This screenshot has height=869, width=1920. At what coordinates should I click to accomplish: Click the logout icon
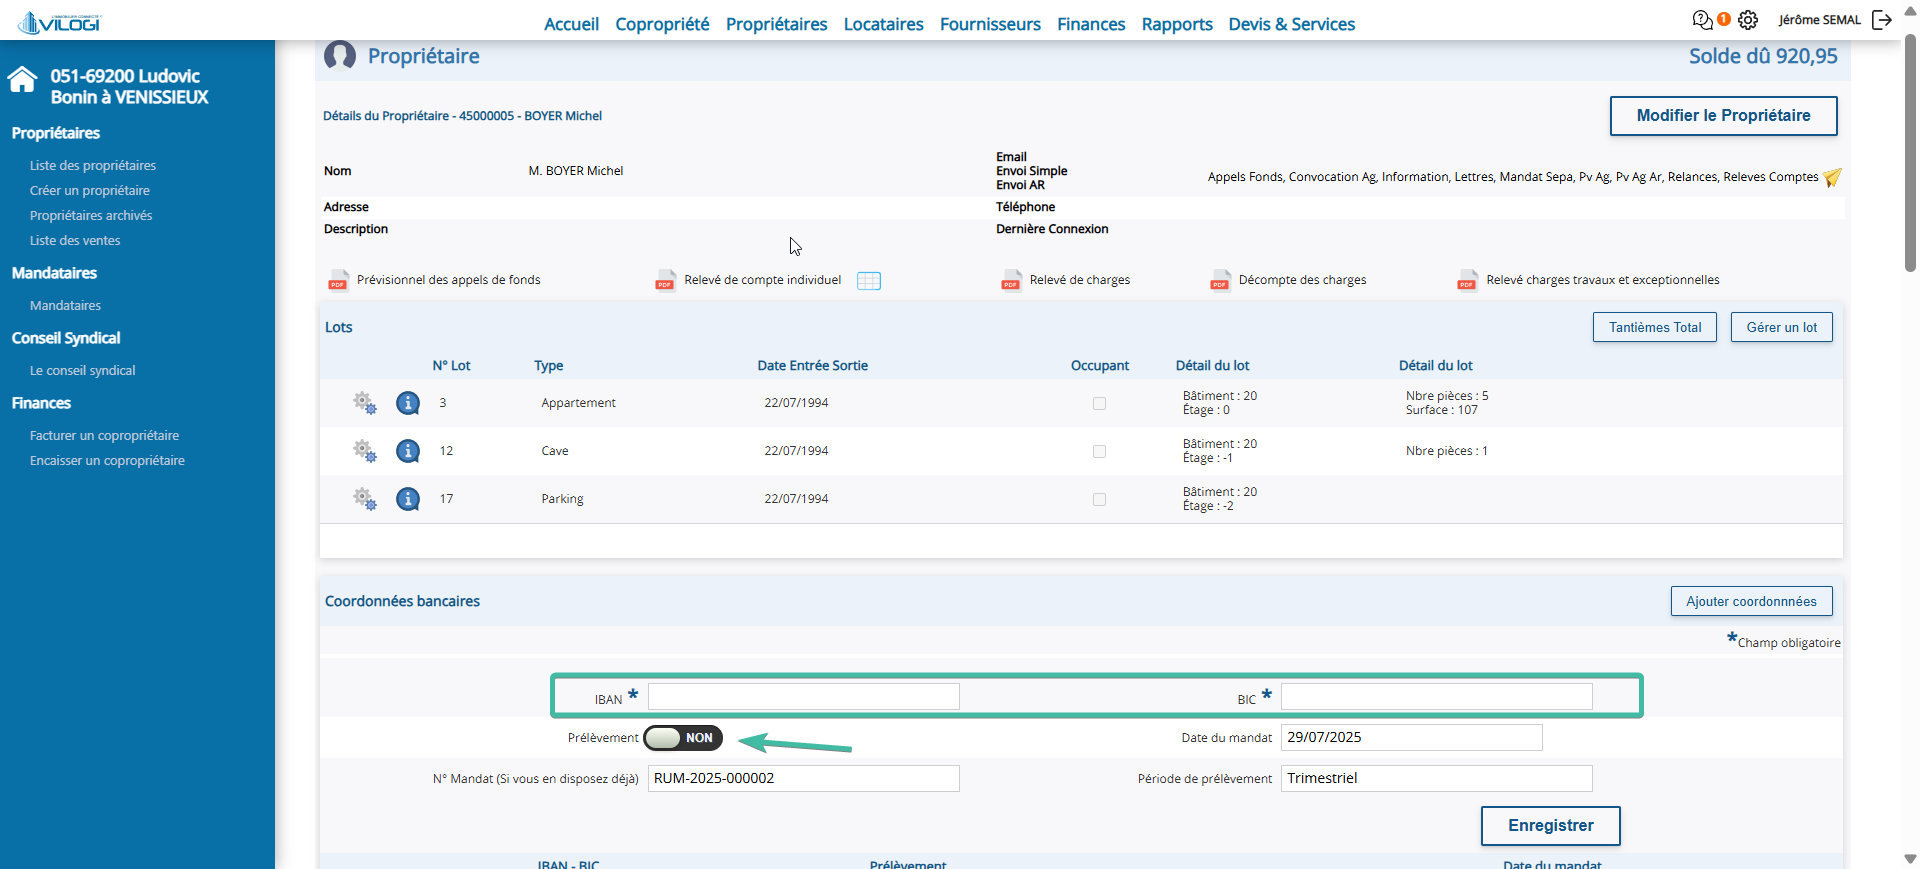pos(1882,20)
